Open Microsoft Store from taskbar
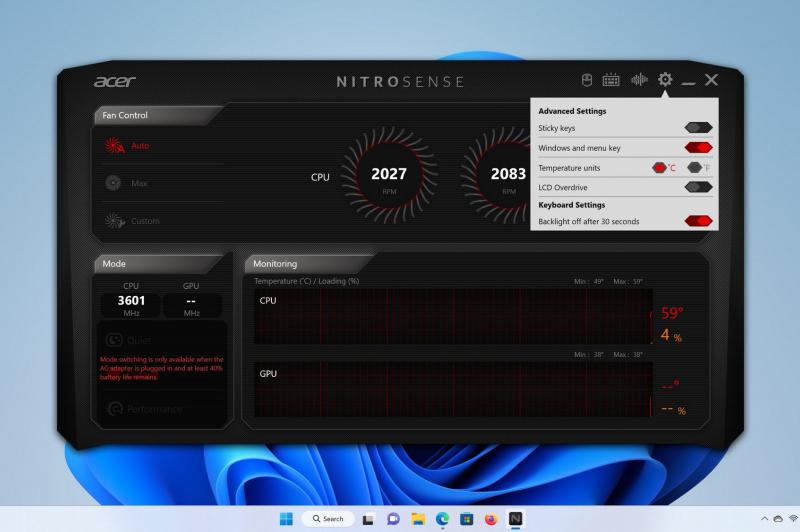 466,519
